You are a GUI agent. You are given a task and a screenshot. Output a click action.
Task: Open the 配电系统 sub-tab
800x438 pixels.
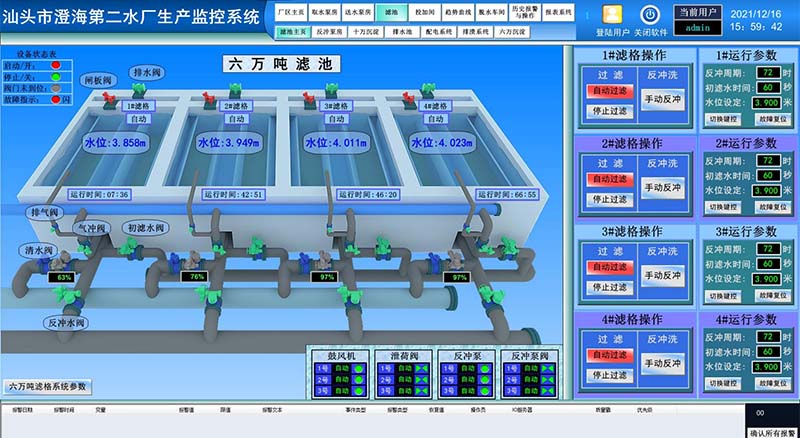point(439,32)
